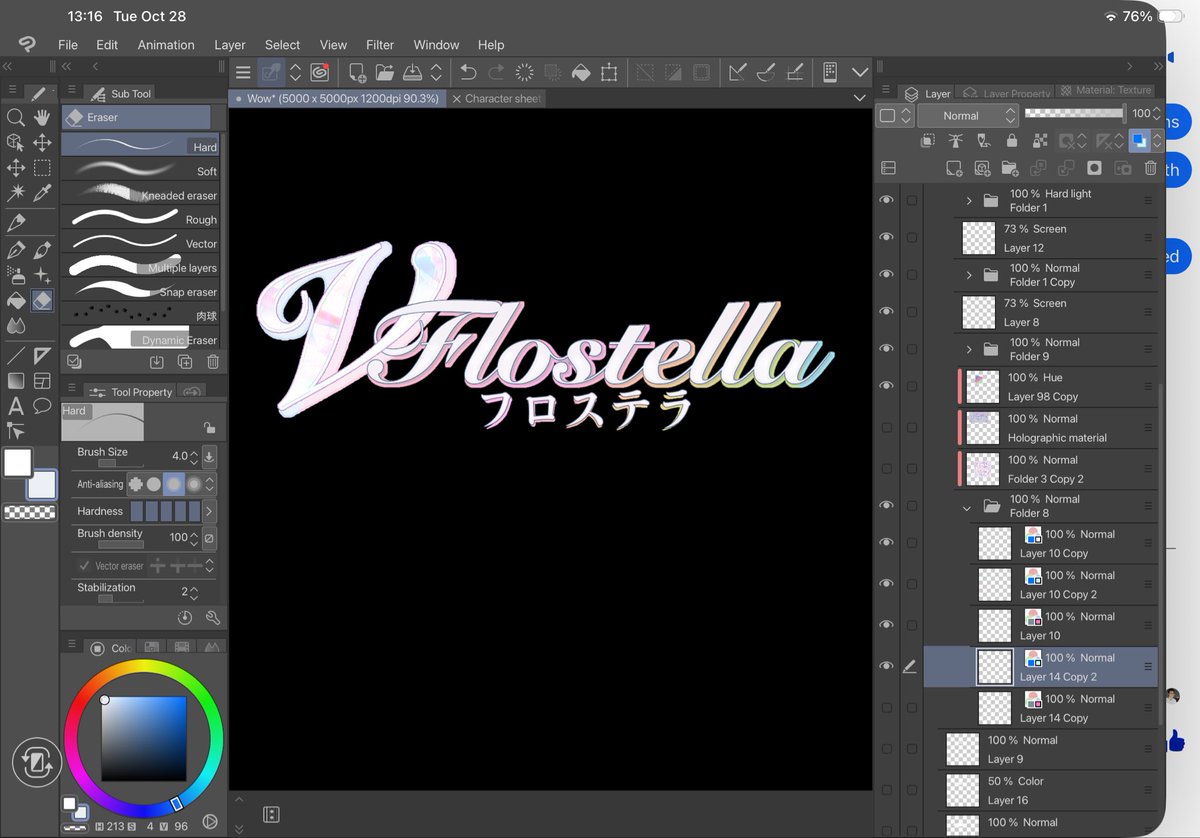
Task: Expand the Folder 1 layer folder
Action: coord(968,201)
